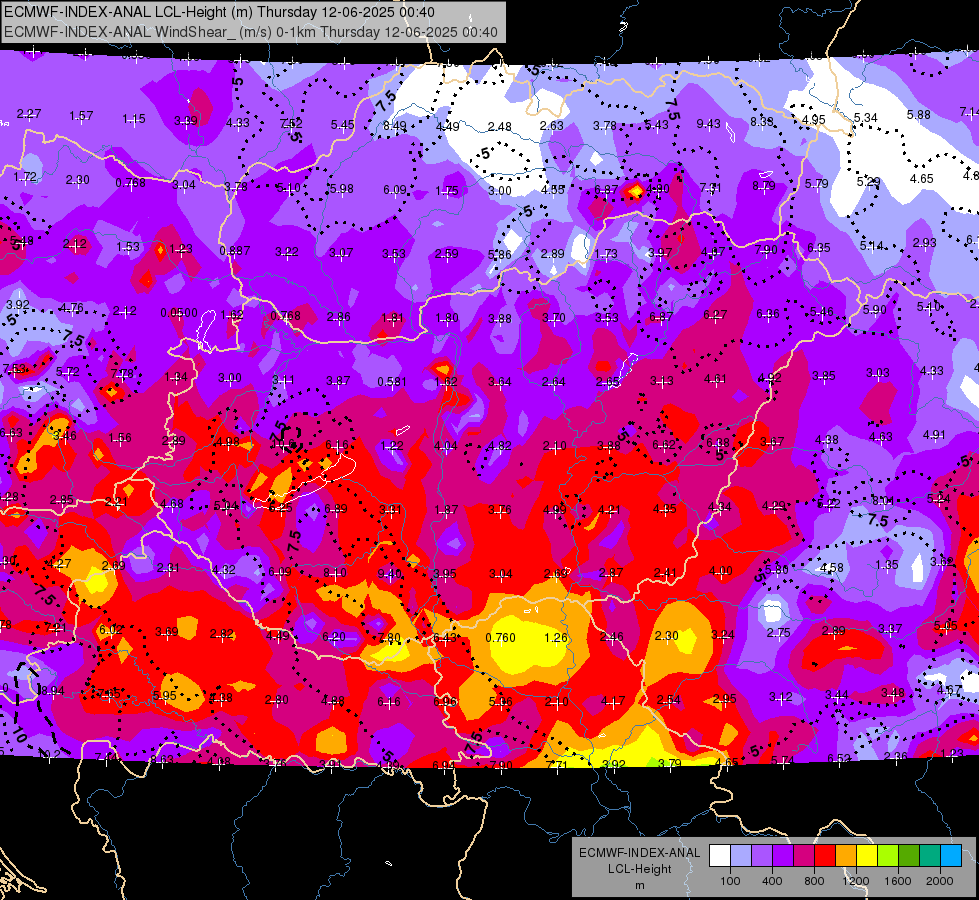
Task: Click the '0.887' wind shear value
Action: click(235, 250)
